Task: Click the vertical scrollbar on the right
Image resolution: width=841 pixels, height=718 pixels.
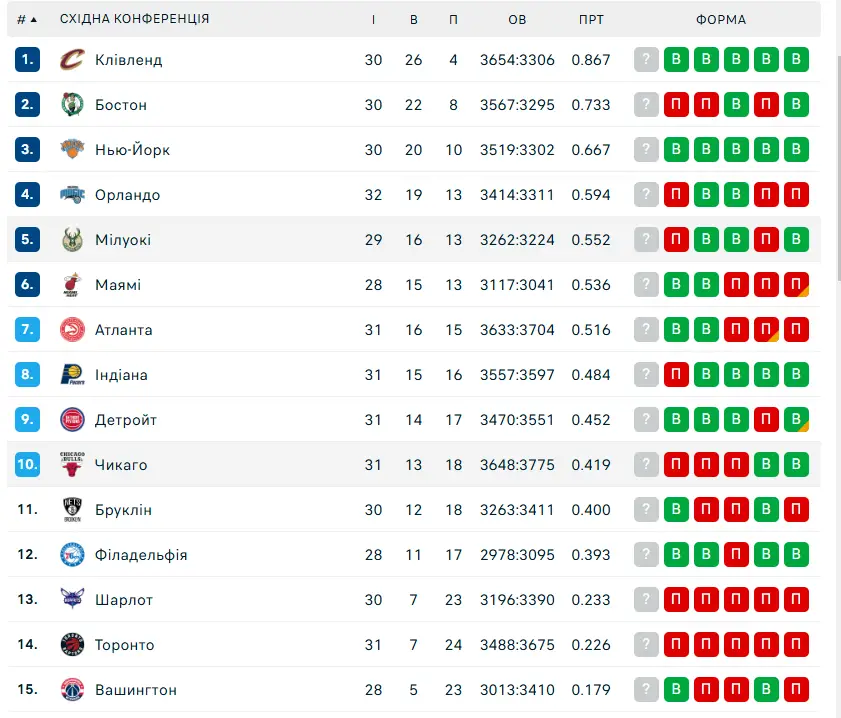Action: [838, 166]
